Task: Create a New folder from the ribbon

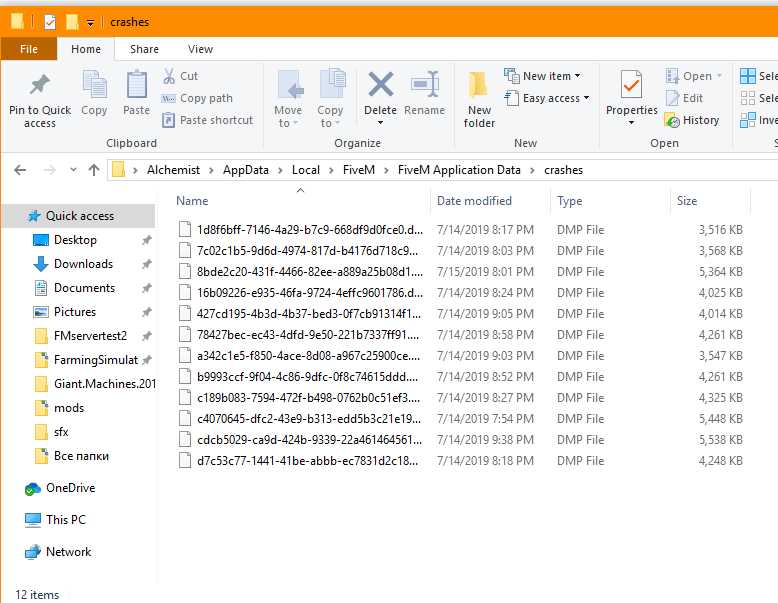Action: click(x=479, y=99)
